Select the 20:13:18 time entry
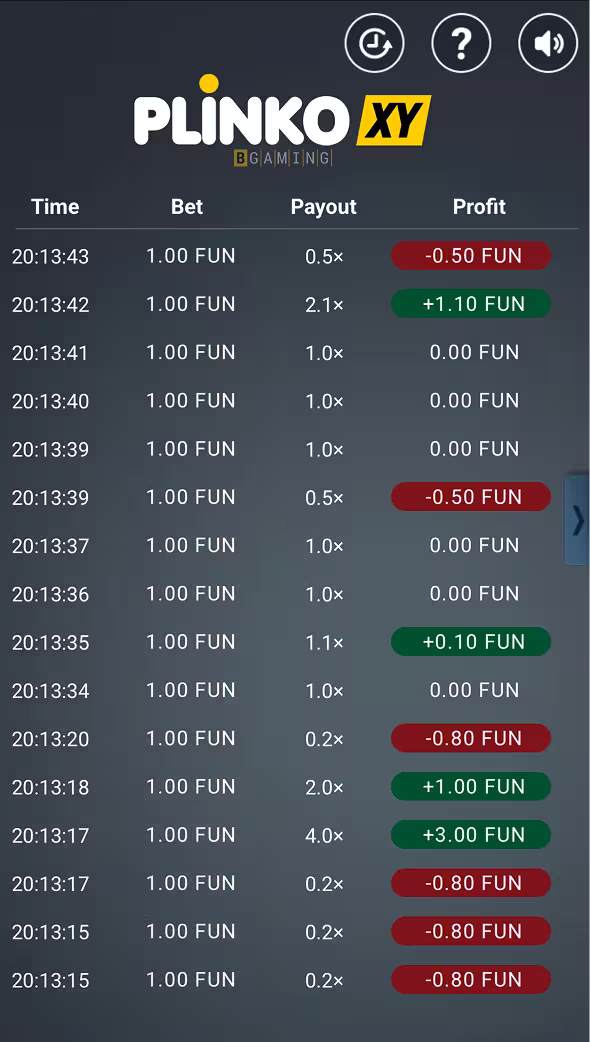Screen dimensions: 590x1042 point(50,787)
